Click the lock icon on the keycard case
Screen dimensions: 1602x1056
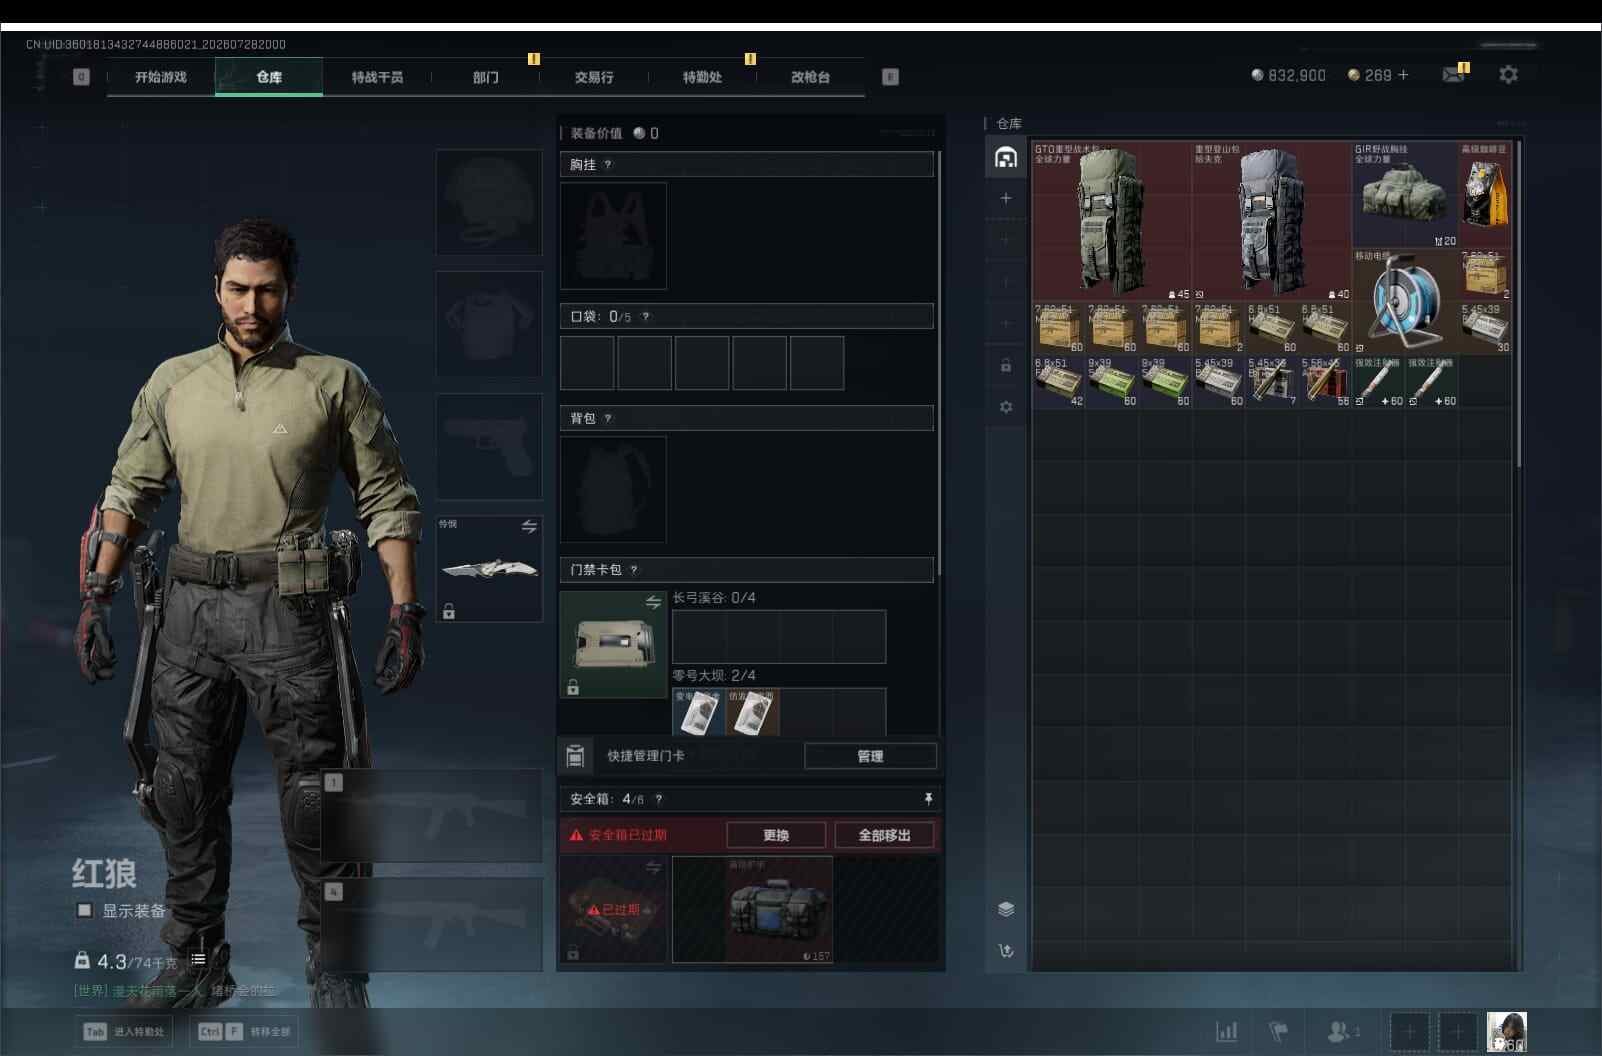tap(573, 687)
